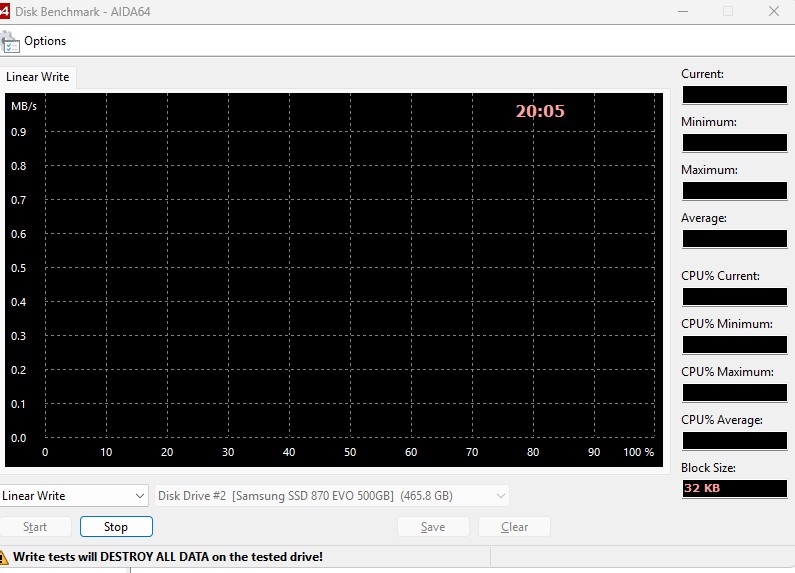Click the CPU% Average value box
Viewport: 795px width, 573px height.
pos(735,441)
